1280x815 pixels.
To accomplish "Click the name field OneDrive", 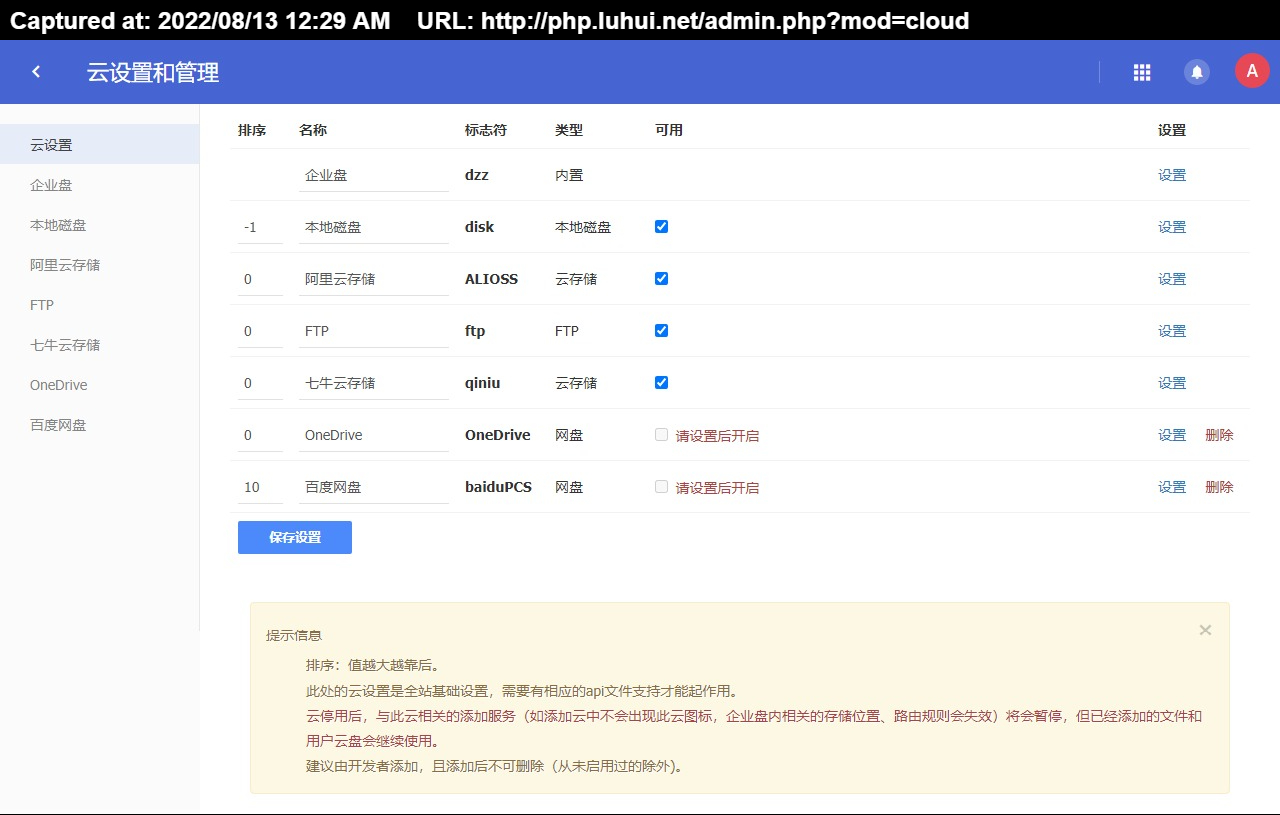I will click(x=374, y=435).
